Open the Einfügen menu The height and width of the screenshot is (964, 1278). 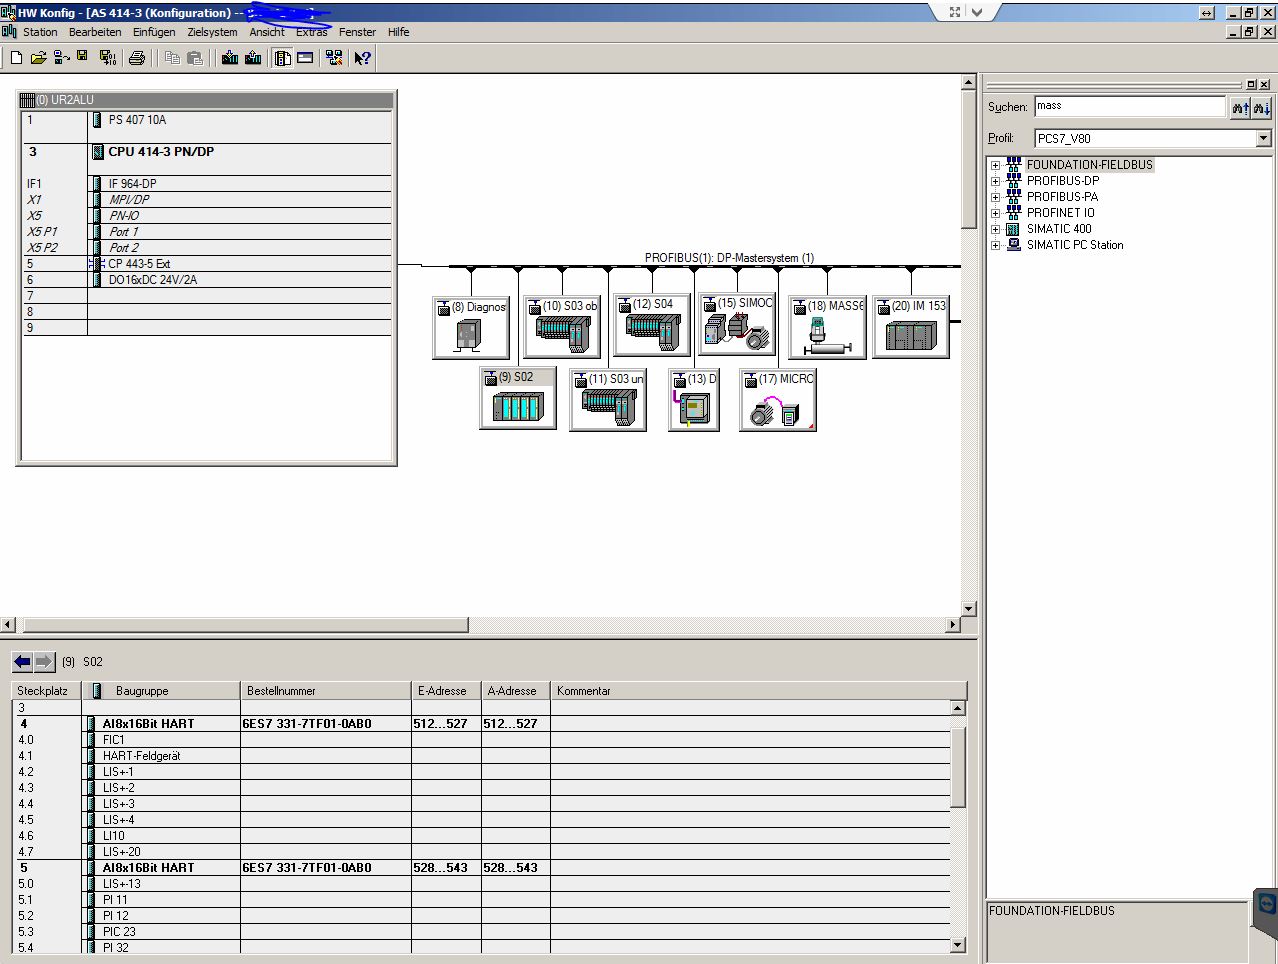(154, 32)
